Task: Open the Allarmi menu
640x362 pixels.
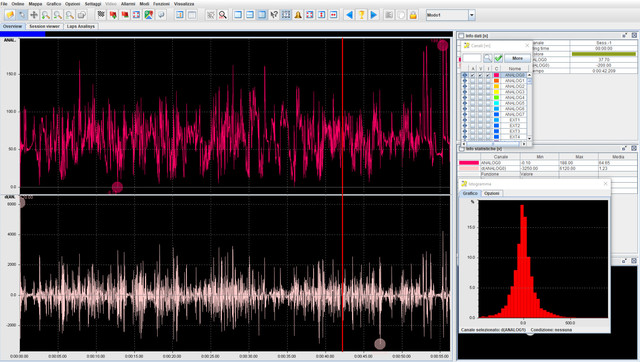Action: 128,4
